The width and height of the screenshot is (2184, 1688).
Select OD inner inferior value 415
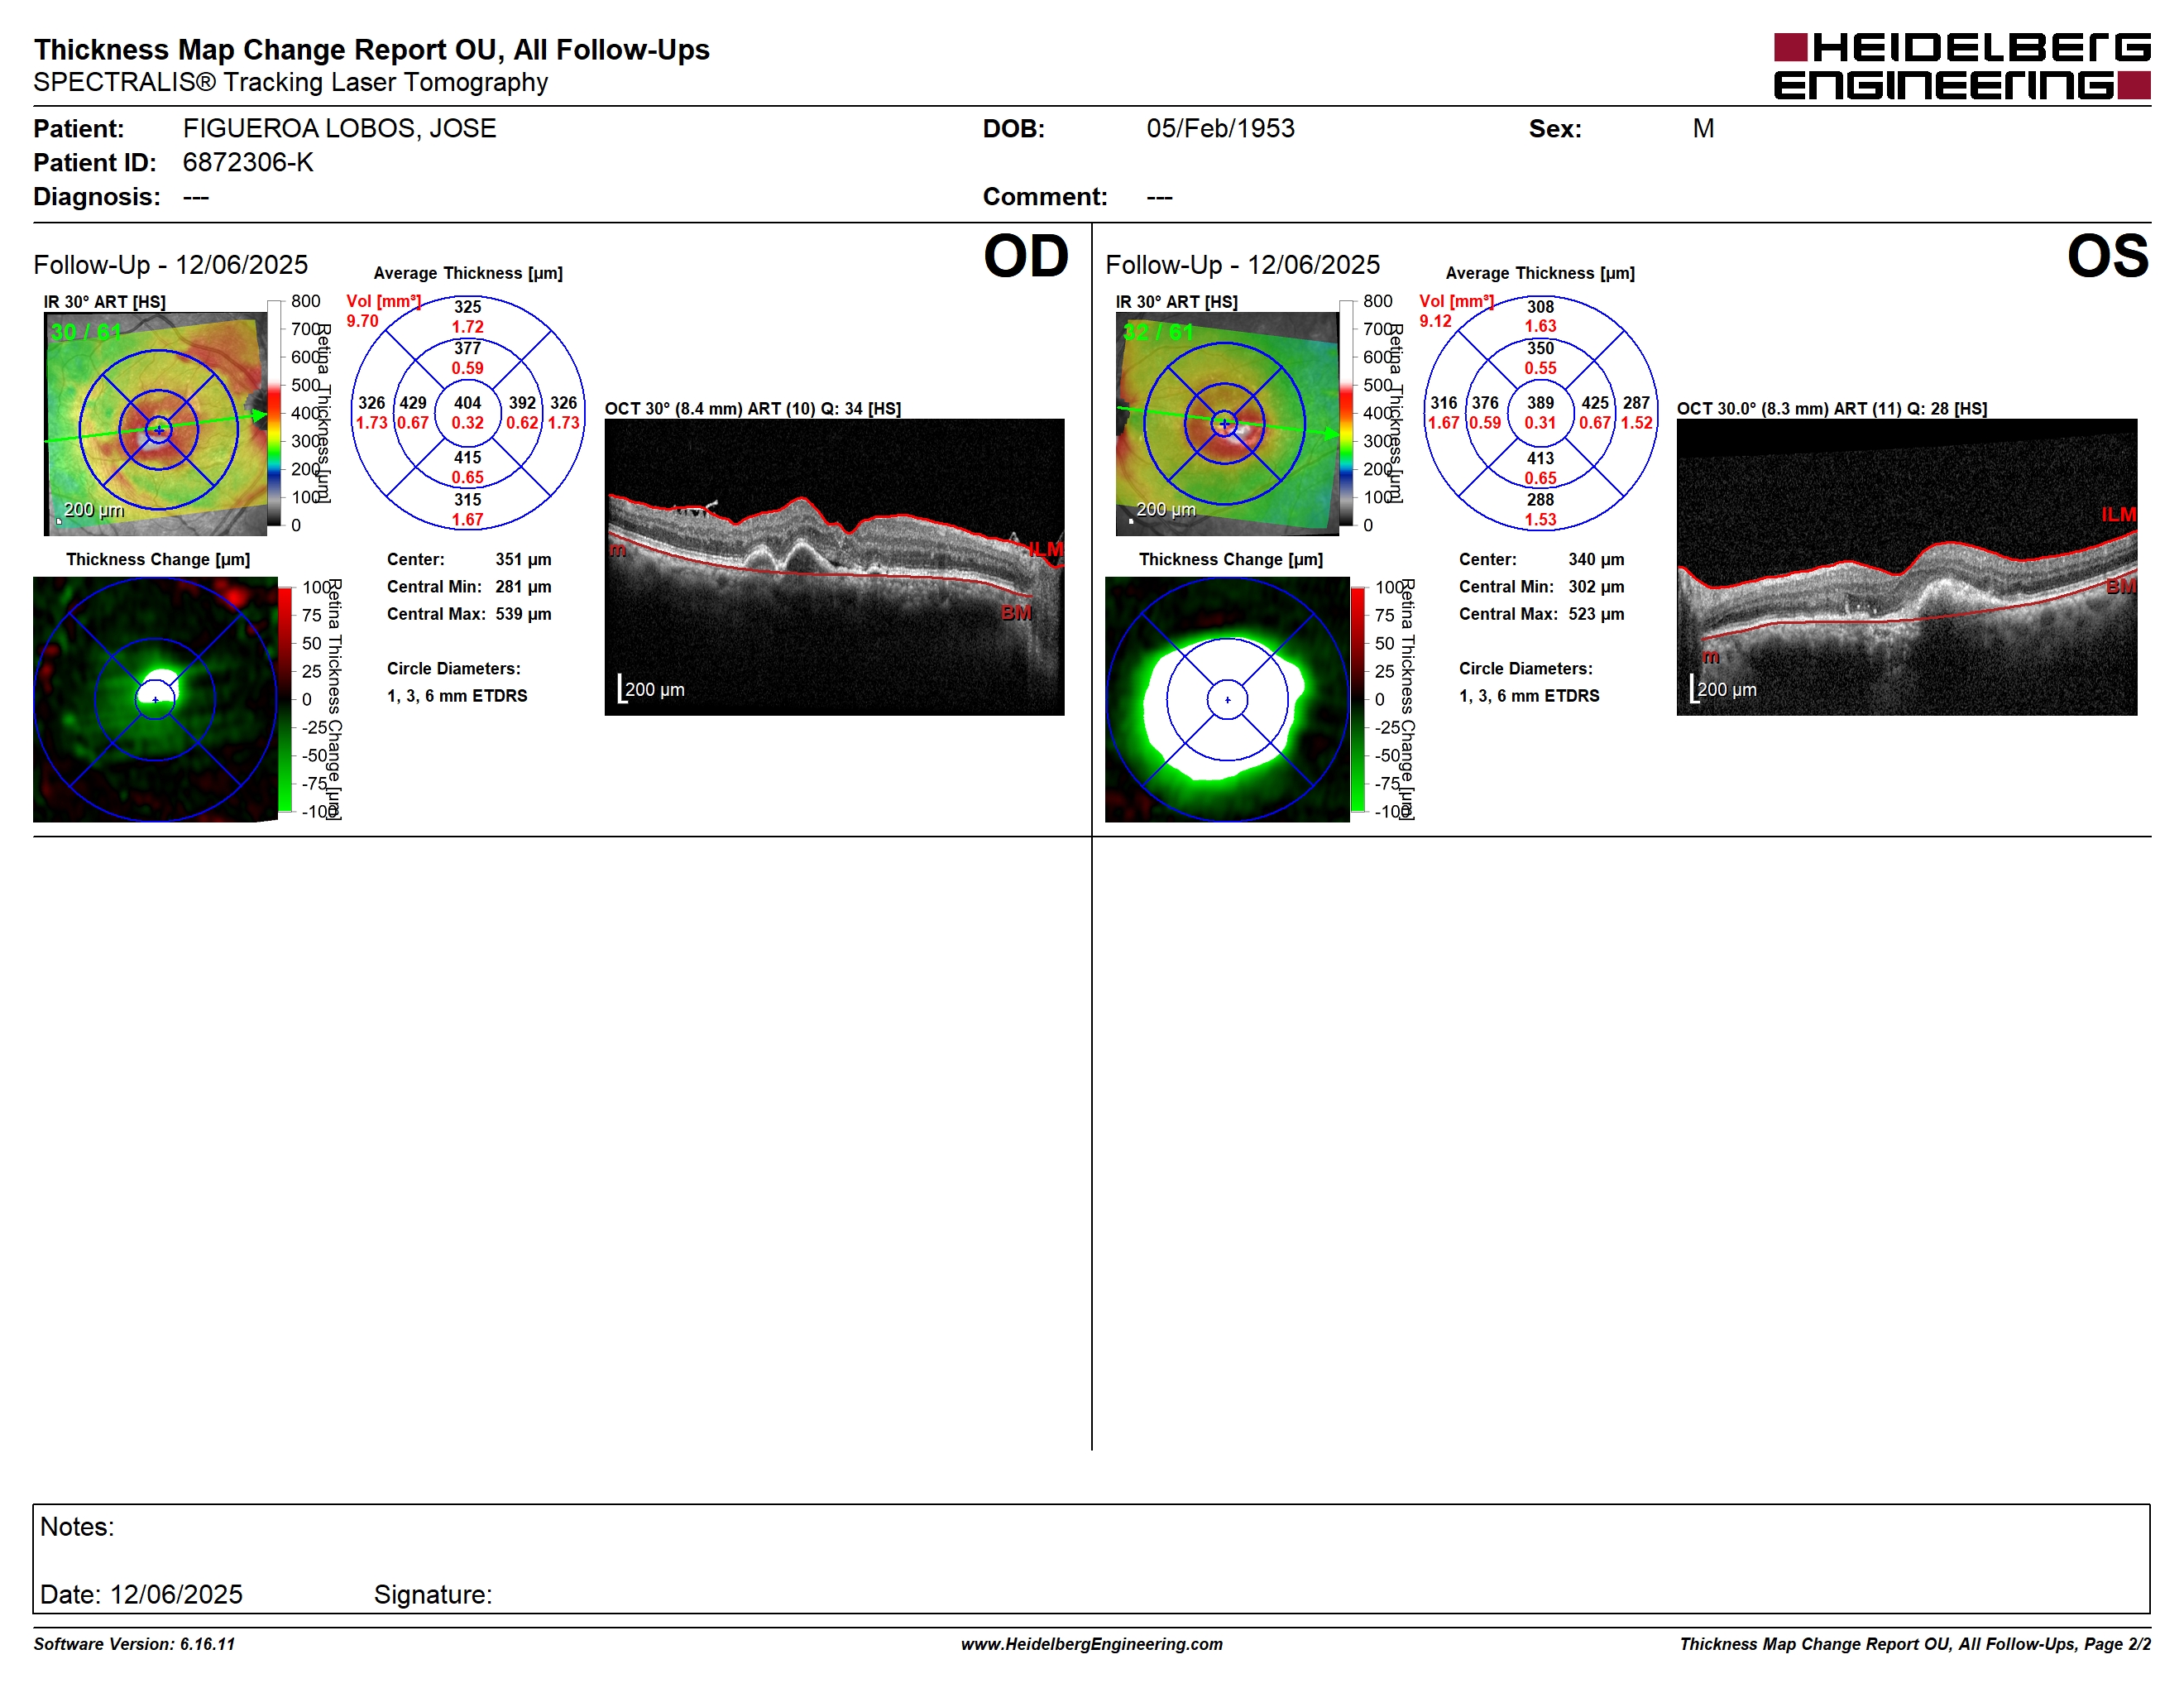coord(468,458)
